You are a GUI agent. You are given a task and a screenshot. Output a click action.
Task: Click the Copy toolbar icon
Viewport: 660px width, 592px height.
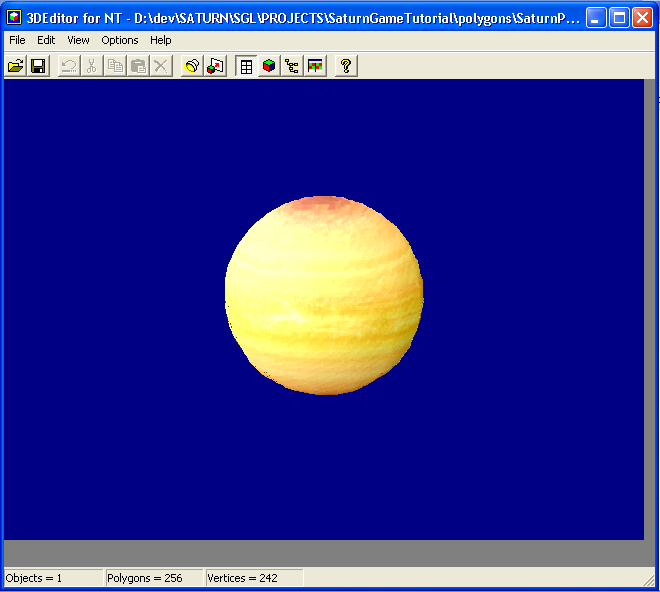tap(115, 66)
